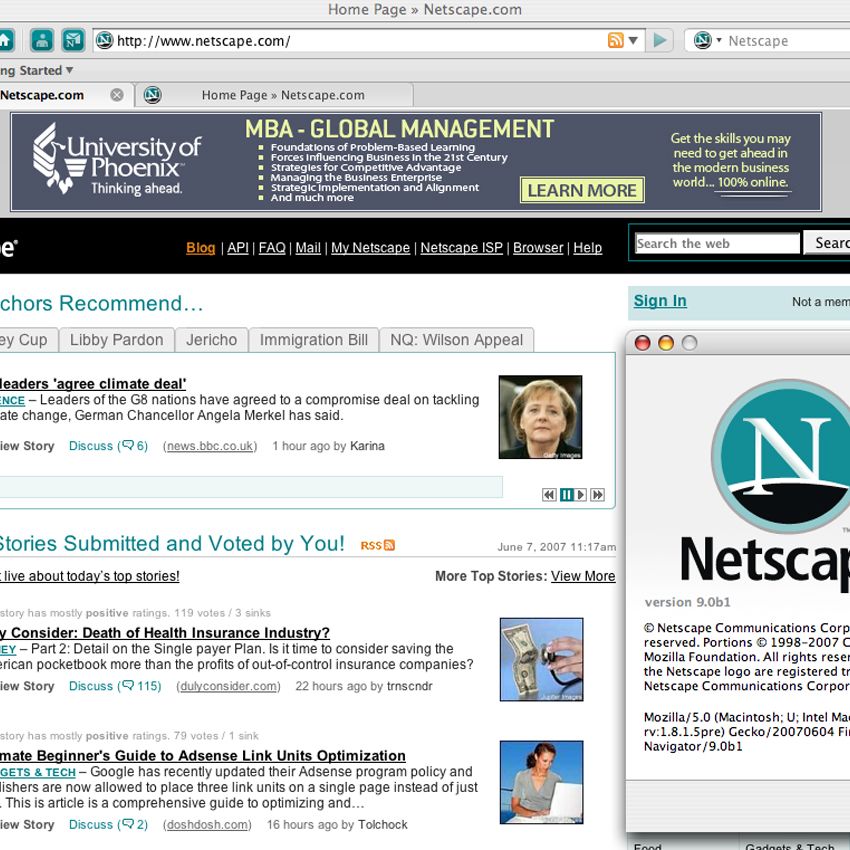850x850 pixels.
Task: Click the Netscape favicon in the address bar
Action: 103,40
